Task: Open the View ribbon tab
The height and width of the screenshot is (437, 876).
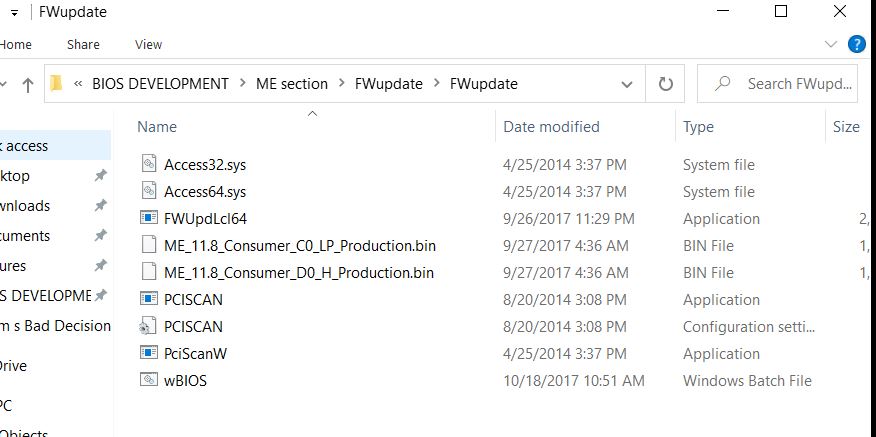Action: click(x=148, y=45)
